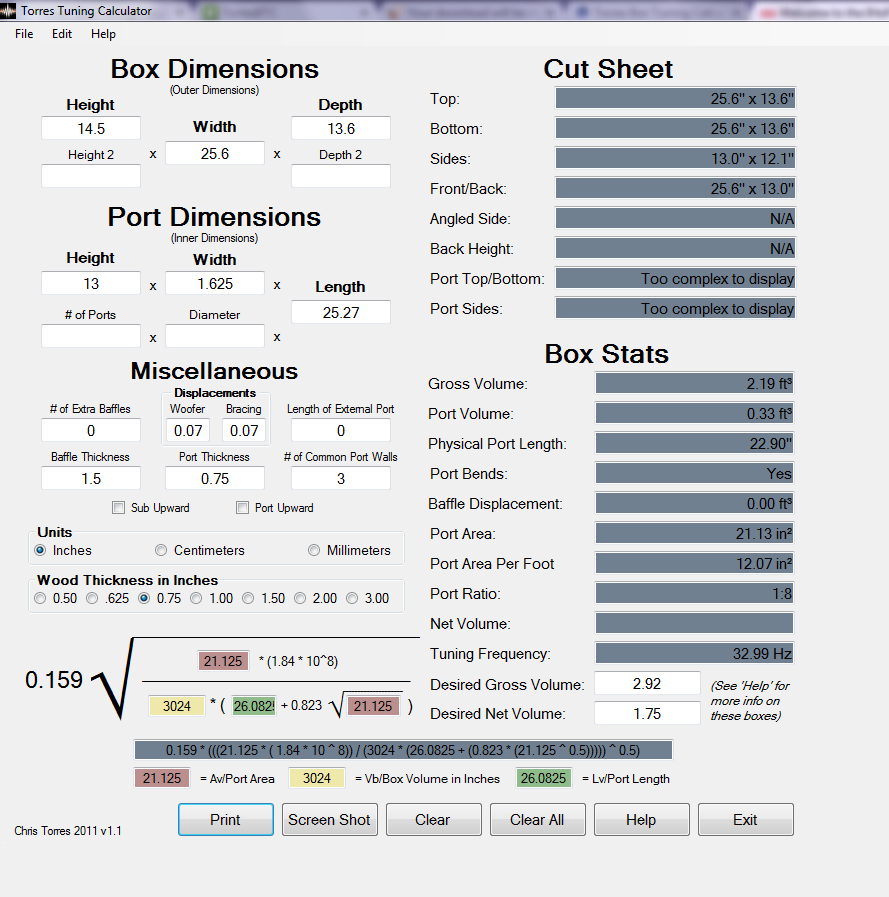Click the Desired Gross Volume field
This screenshot has height=897, width=889.
pyautogui.click(x=647, y=684)
